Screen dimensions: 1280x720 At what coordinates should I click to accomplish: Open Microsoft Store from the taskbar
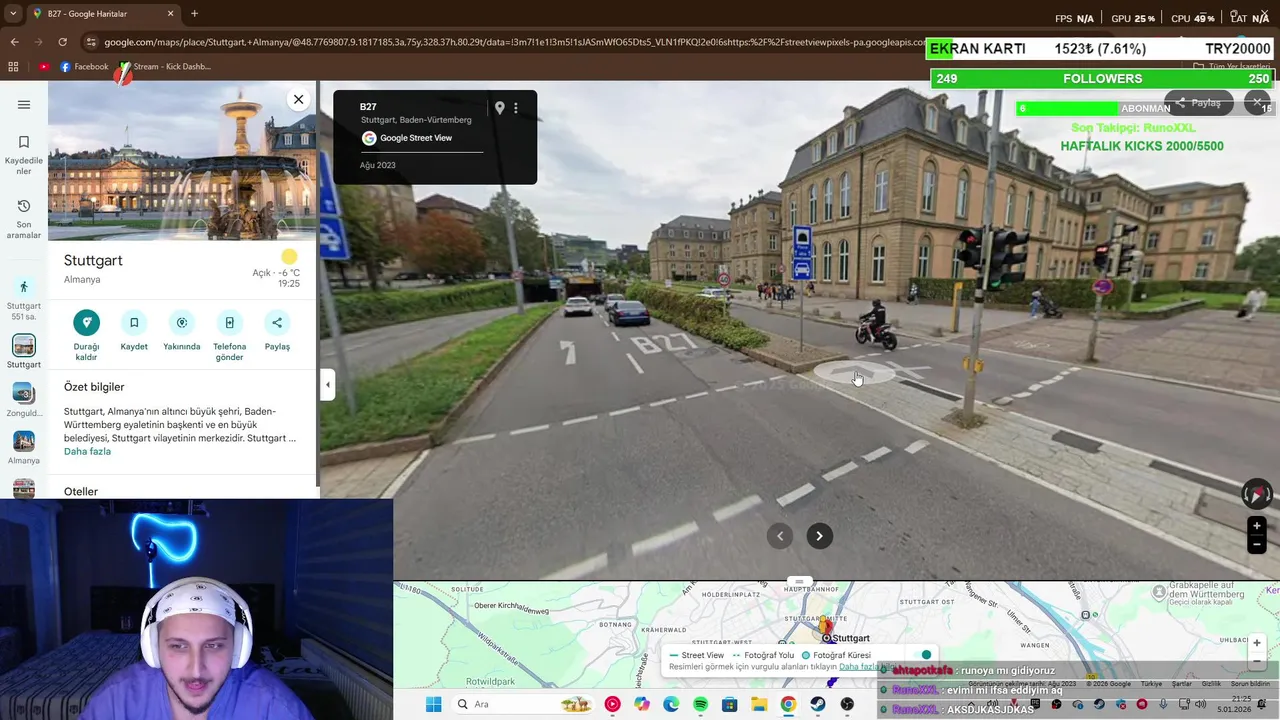729,704
